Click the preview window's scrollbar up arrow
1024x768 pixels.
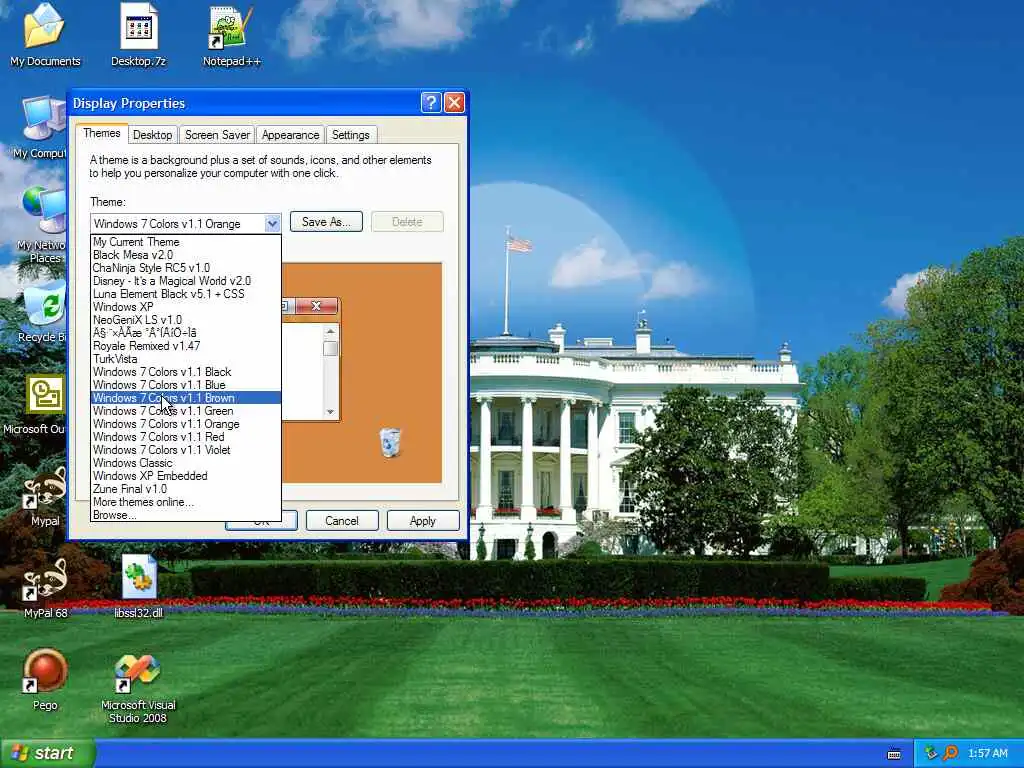point(330,332)
